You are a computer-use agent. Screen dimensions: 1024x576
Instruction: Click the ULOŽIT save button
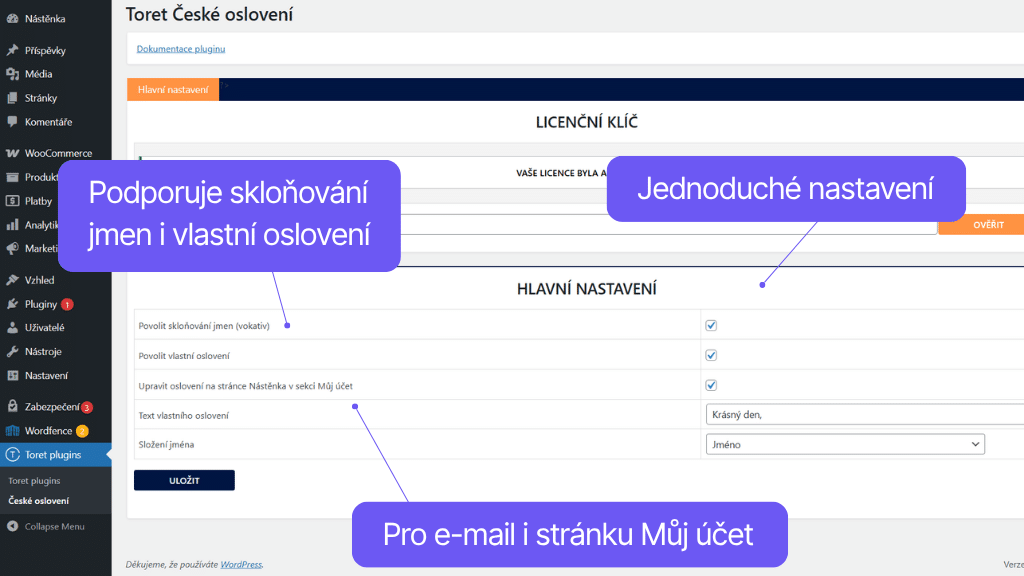pos(184,480)
